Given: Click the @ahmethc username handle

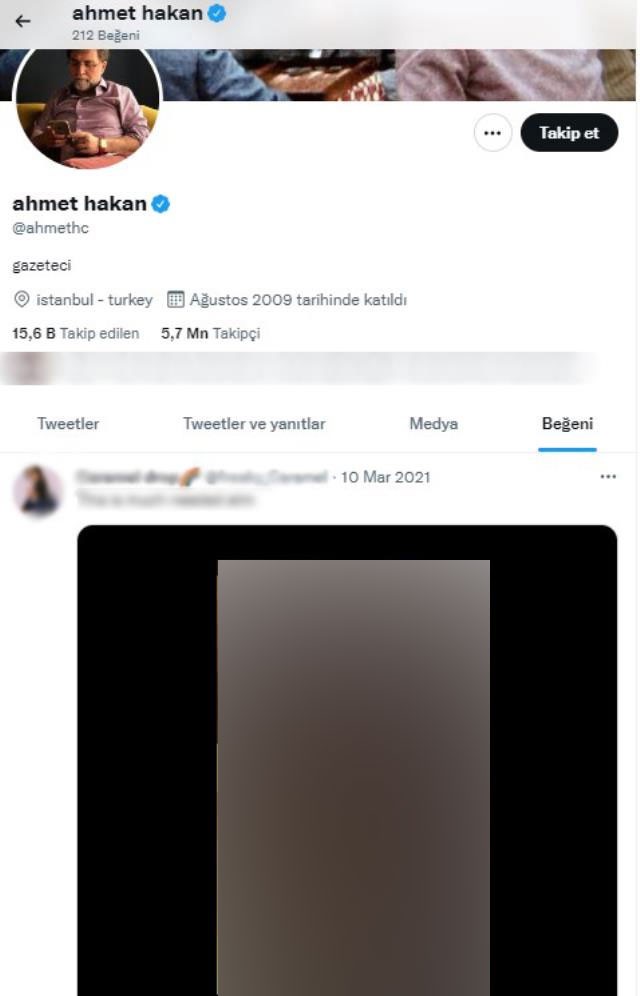Looking at the screenshot, I should click(51, 228).
